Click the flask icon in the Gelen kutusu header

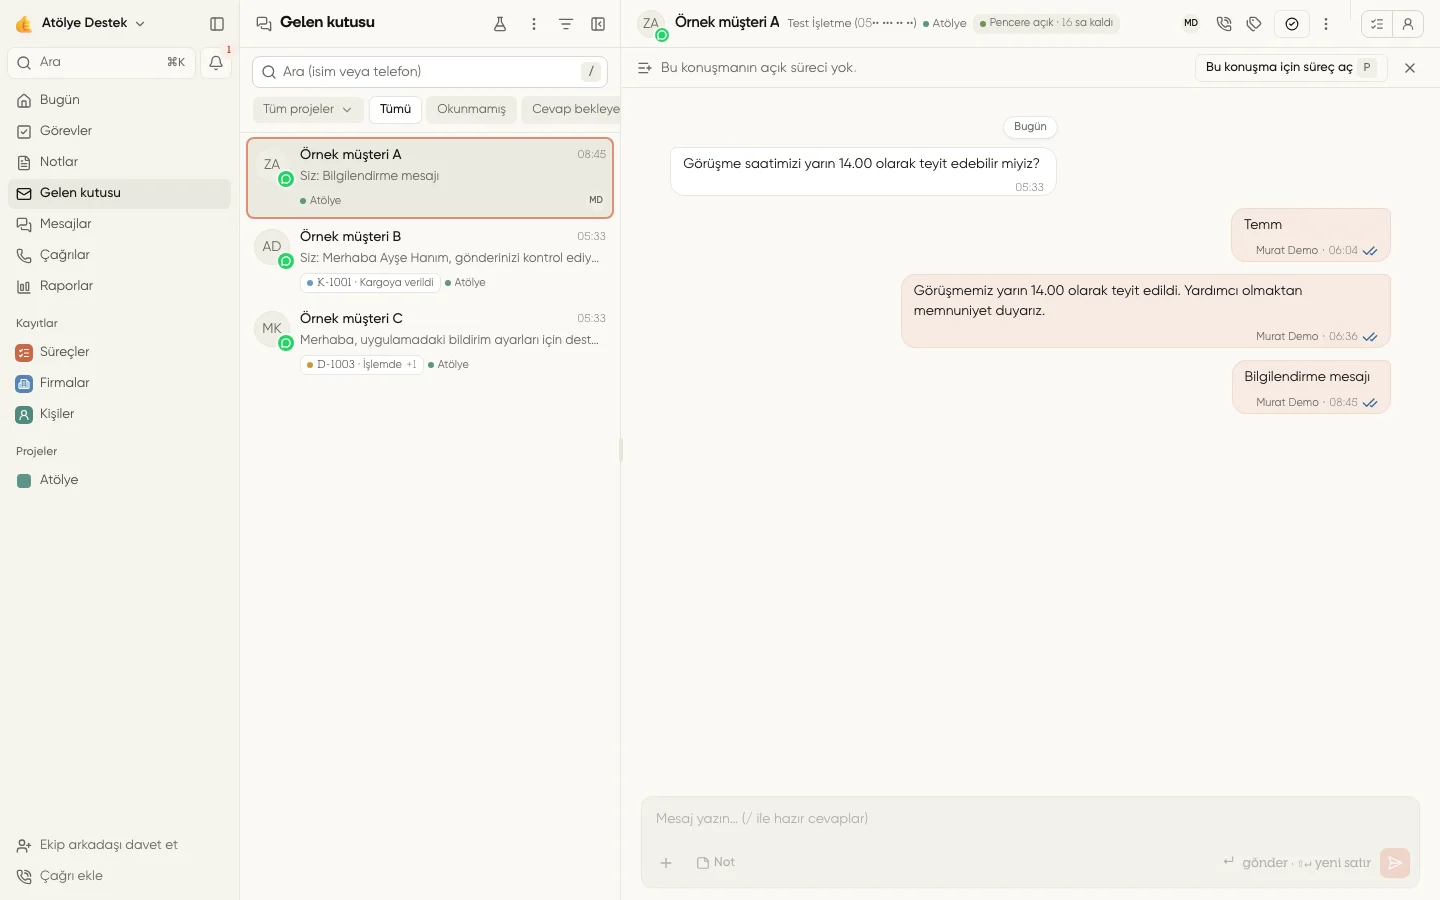500,24
